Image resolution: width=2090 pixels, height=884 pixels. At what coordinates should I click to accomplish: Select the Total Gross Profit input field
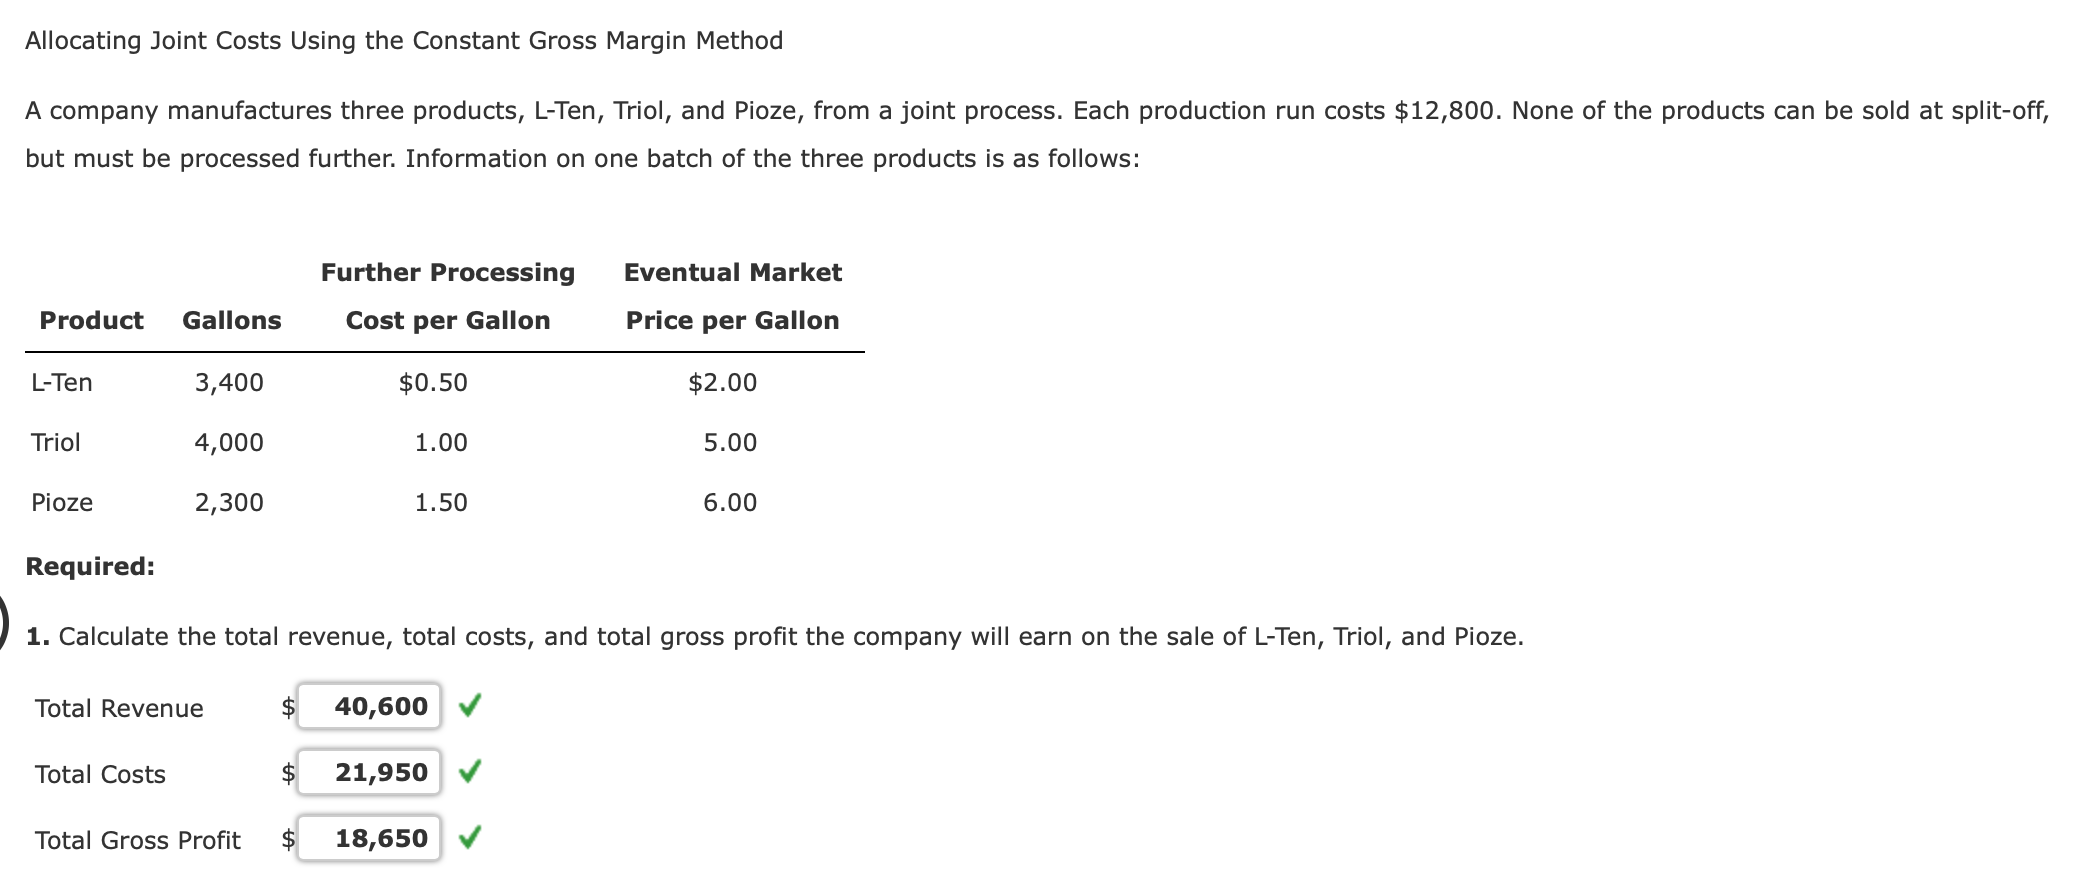[367, 839]
